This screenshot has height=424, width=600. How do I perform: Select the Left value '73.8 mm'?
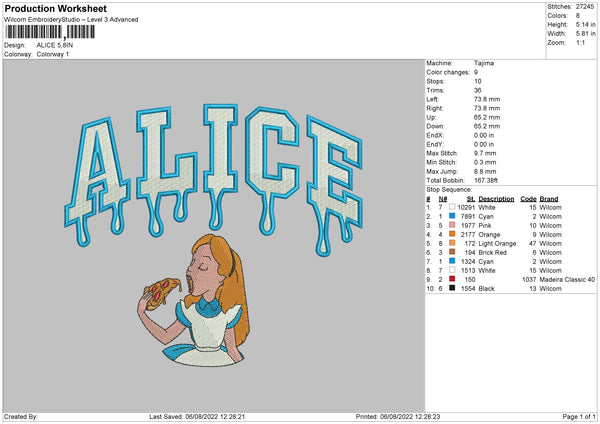pos(487,99)
